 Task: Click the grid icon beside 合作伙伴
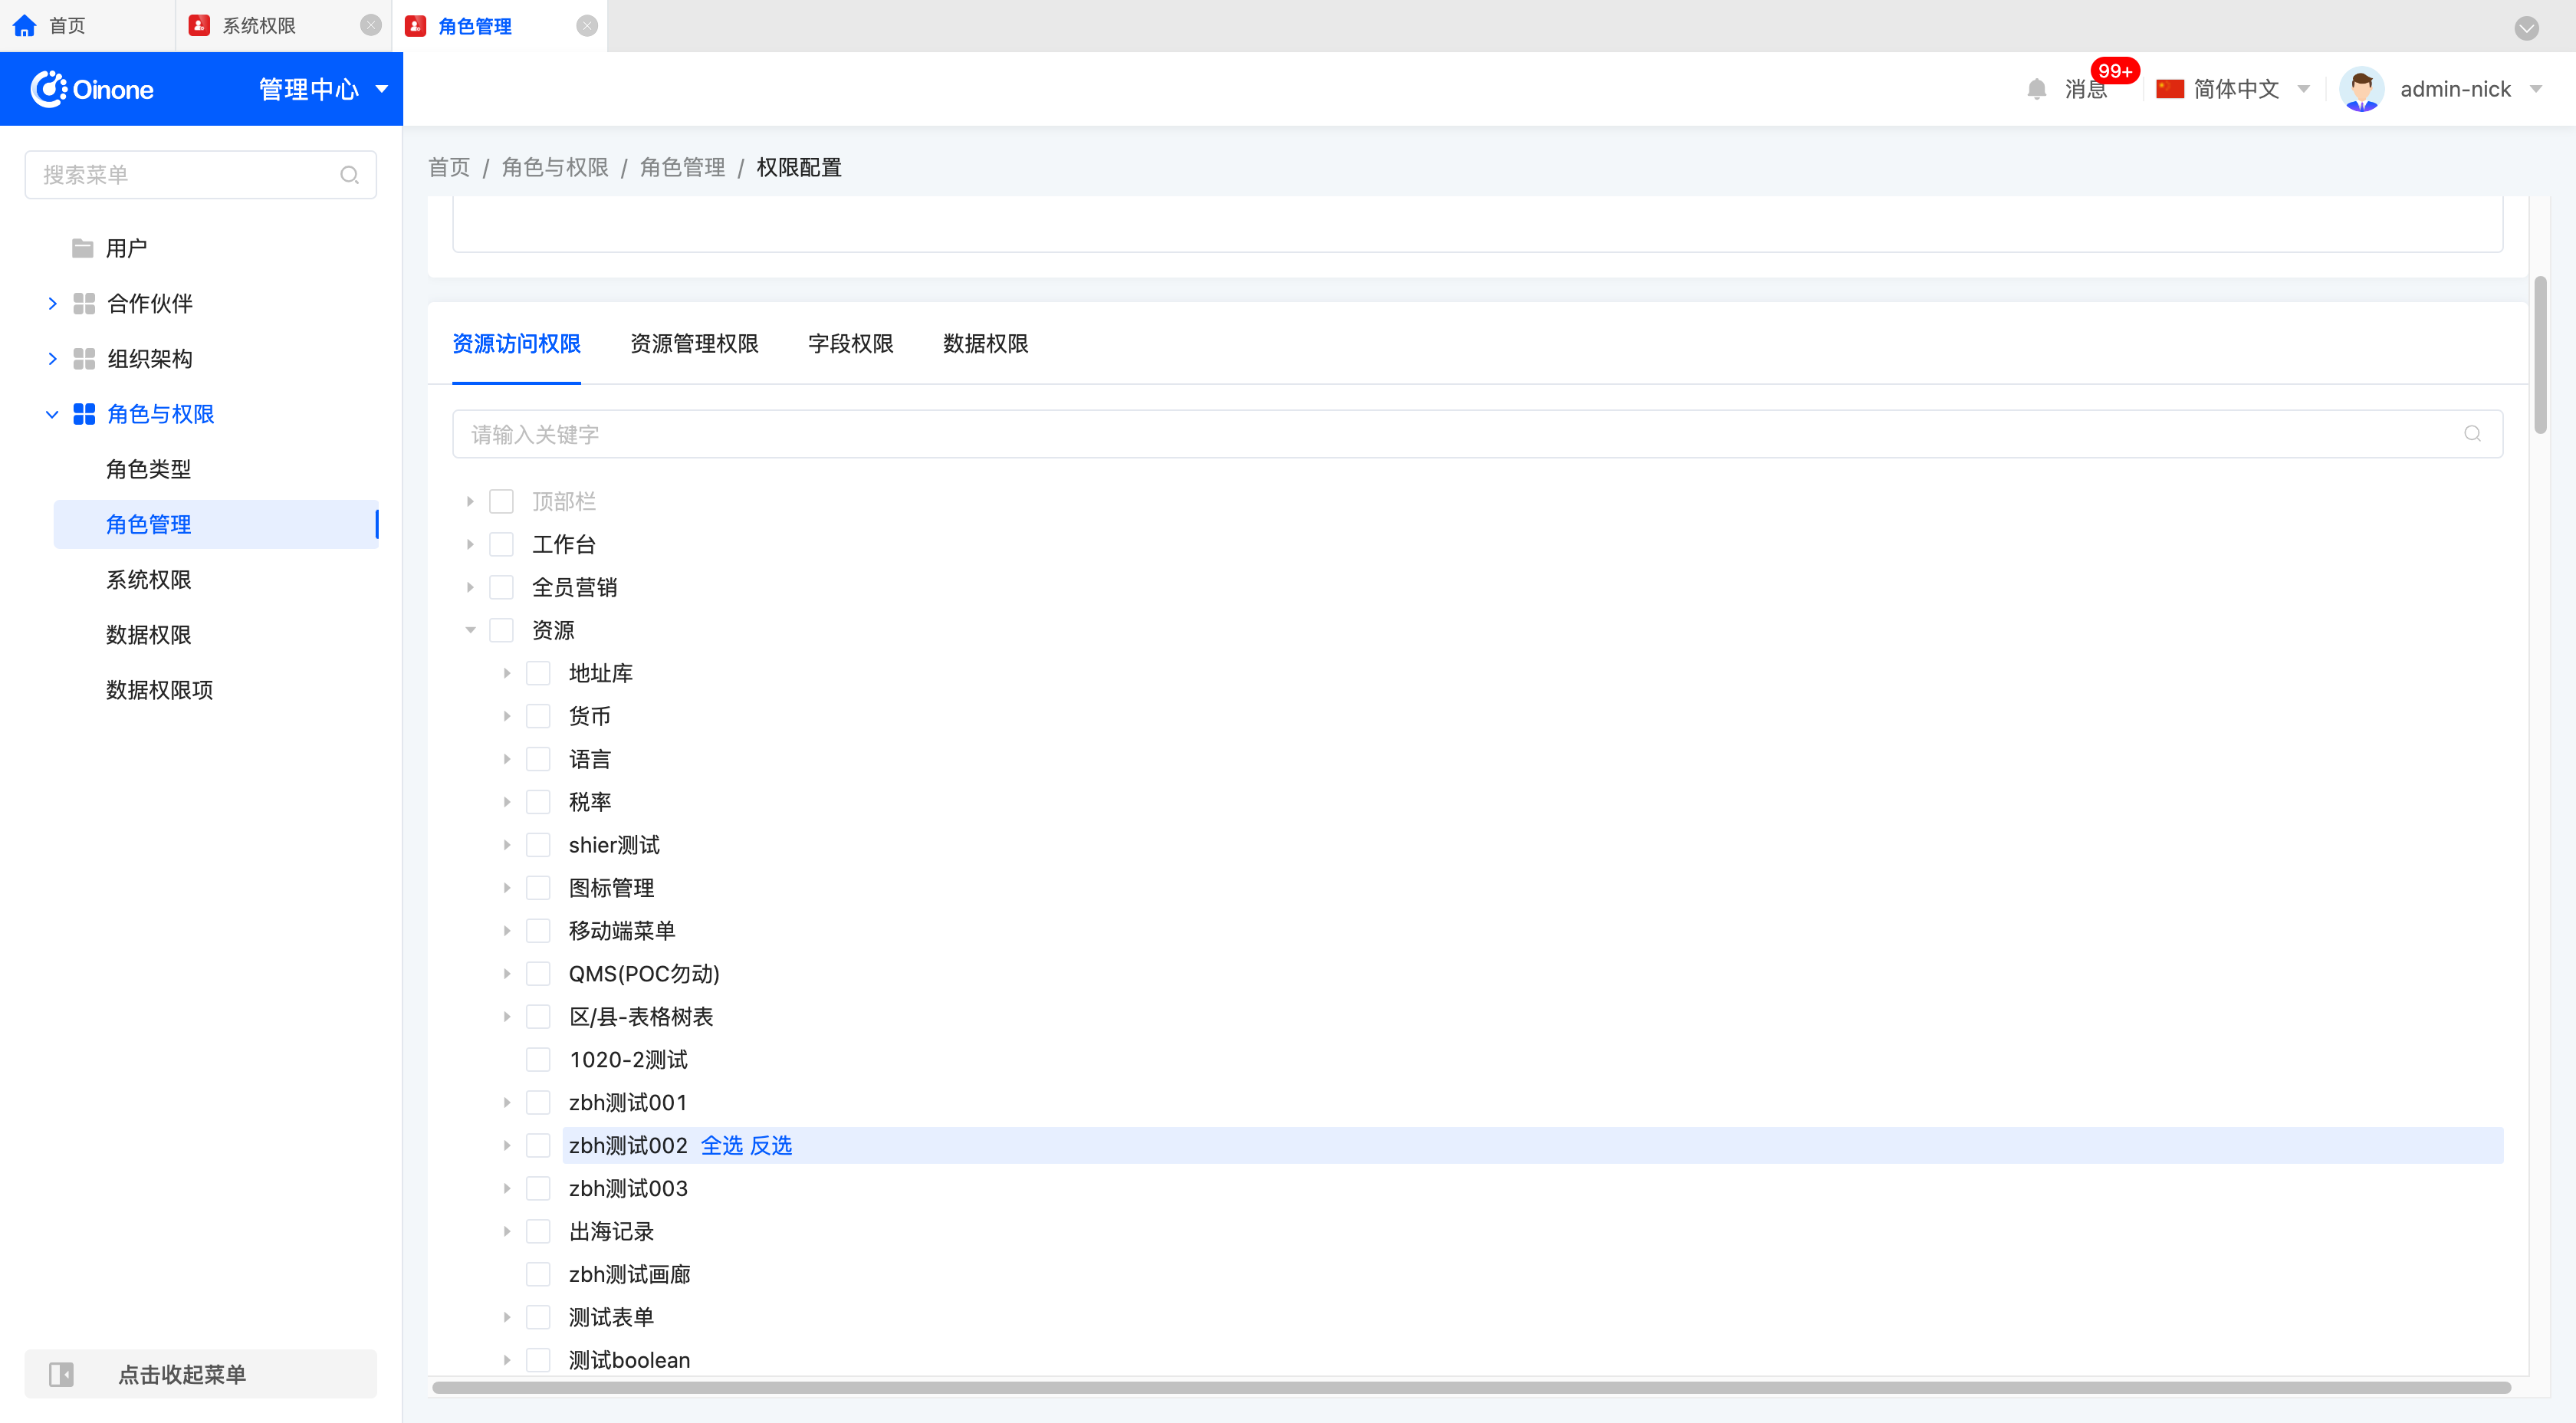(x=84, y=303)
